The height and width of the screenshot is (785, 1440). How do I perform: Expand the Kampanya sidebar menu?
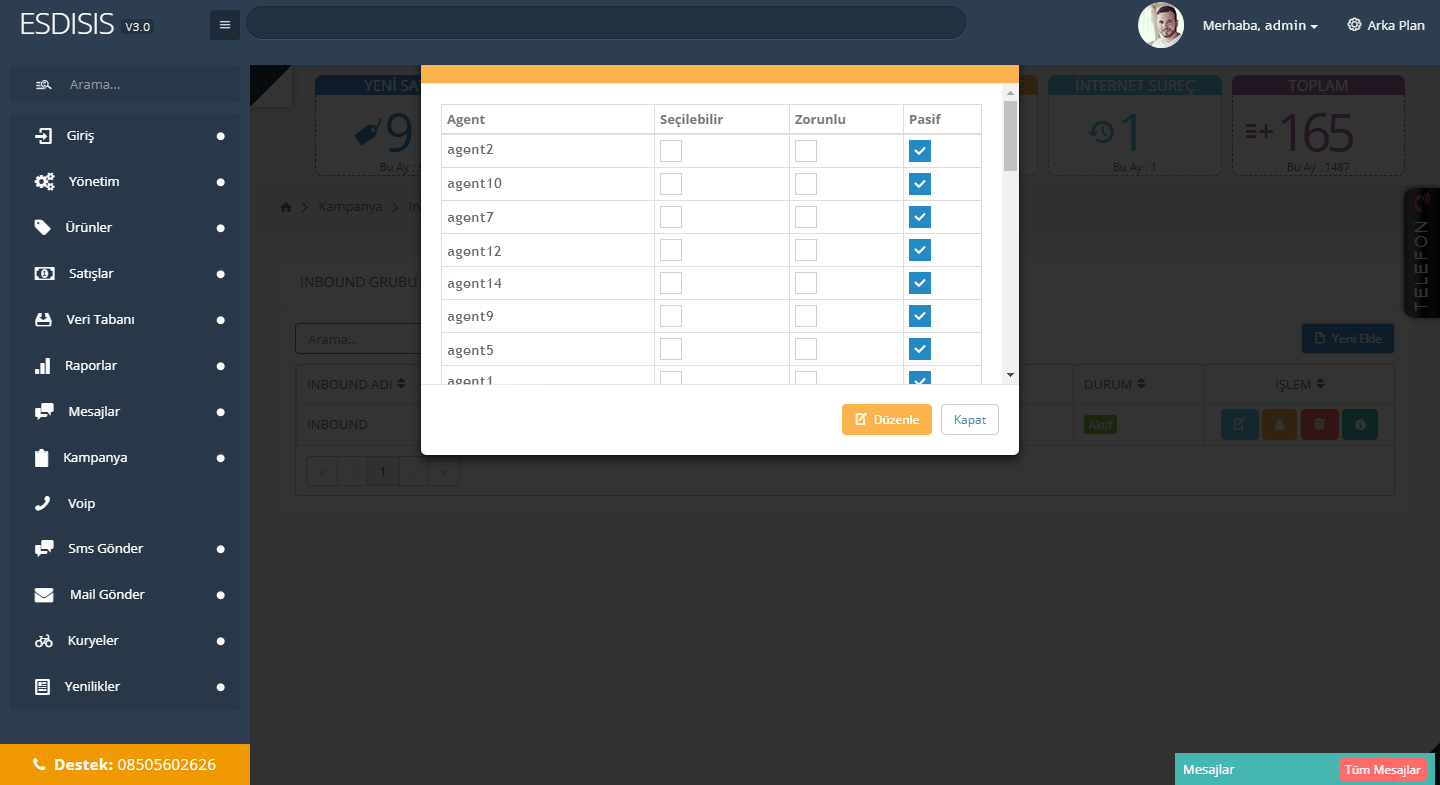point(95,458)
